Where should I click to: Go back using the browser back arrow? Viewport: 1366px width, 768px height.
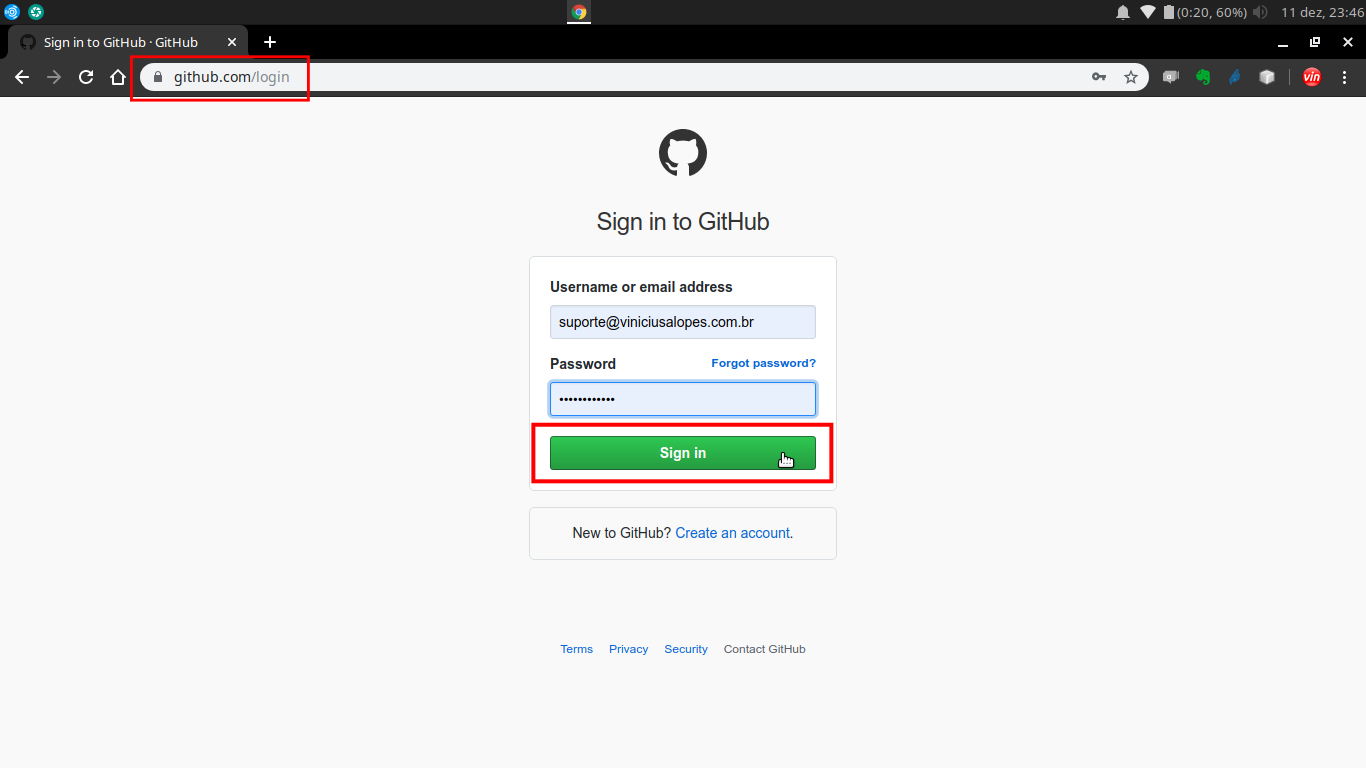pos(22,77)
